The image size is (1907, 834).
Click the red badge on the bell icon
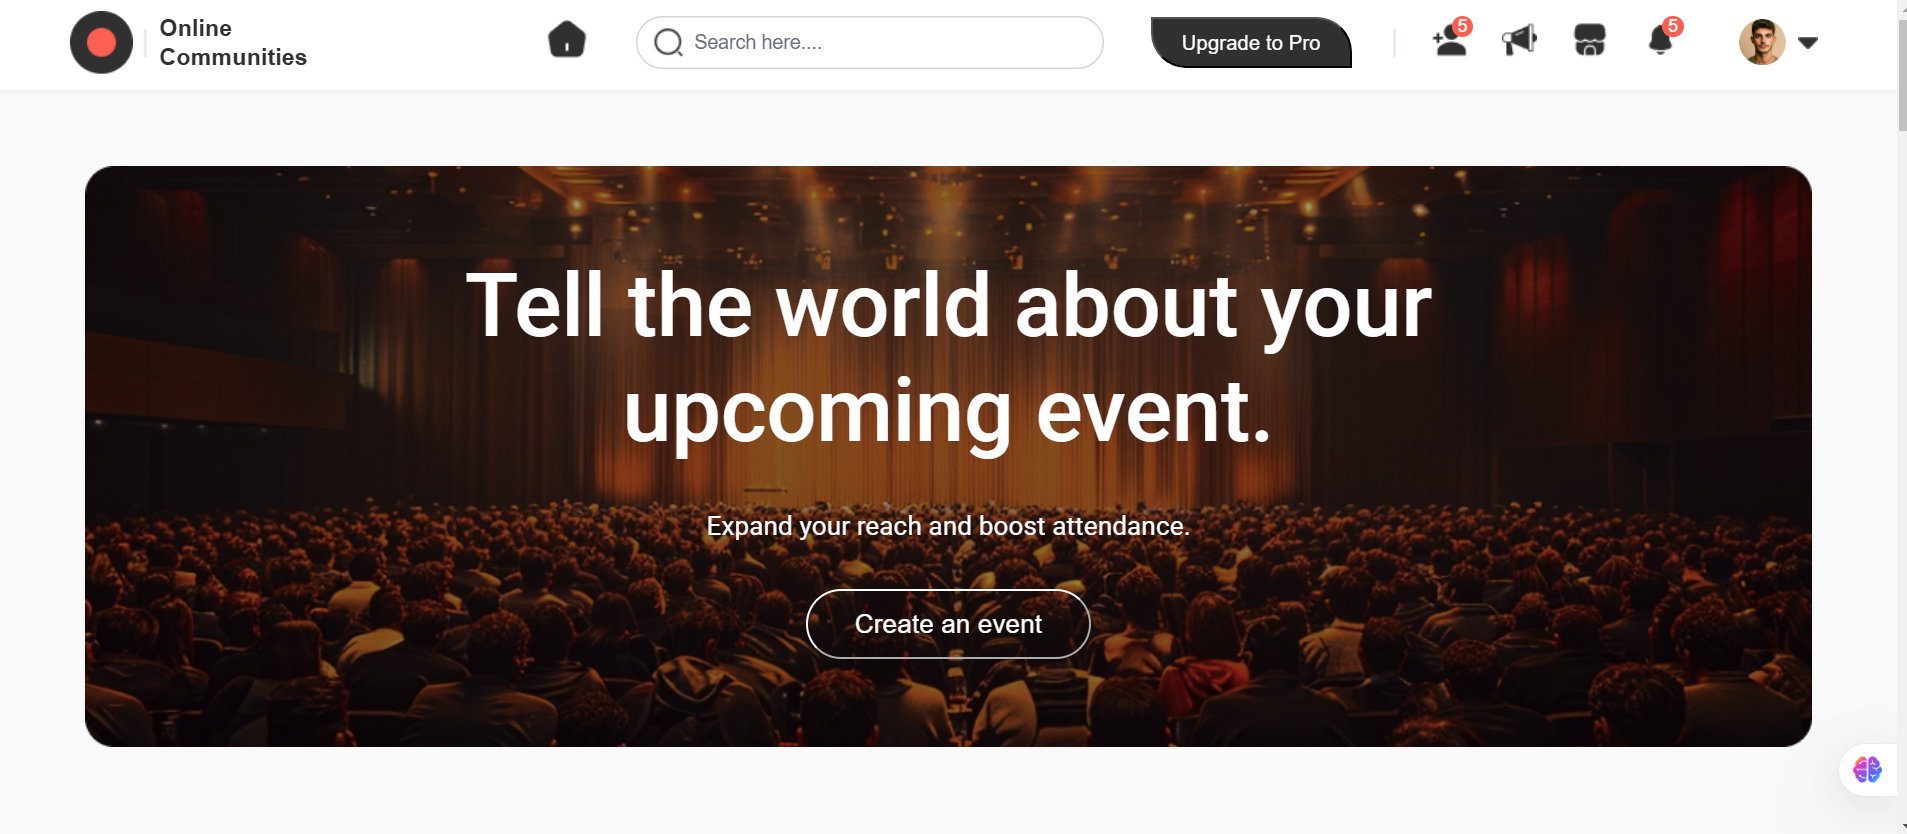tap(1673, 26)
